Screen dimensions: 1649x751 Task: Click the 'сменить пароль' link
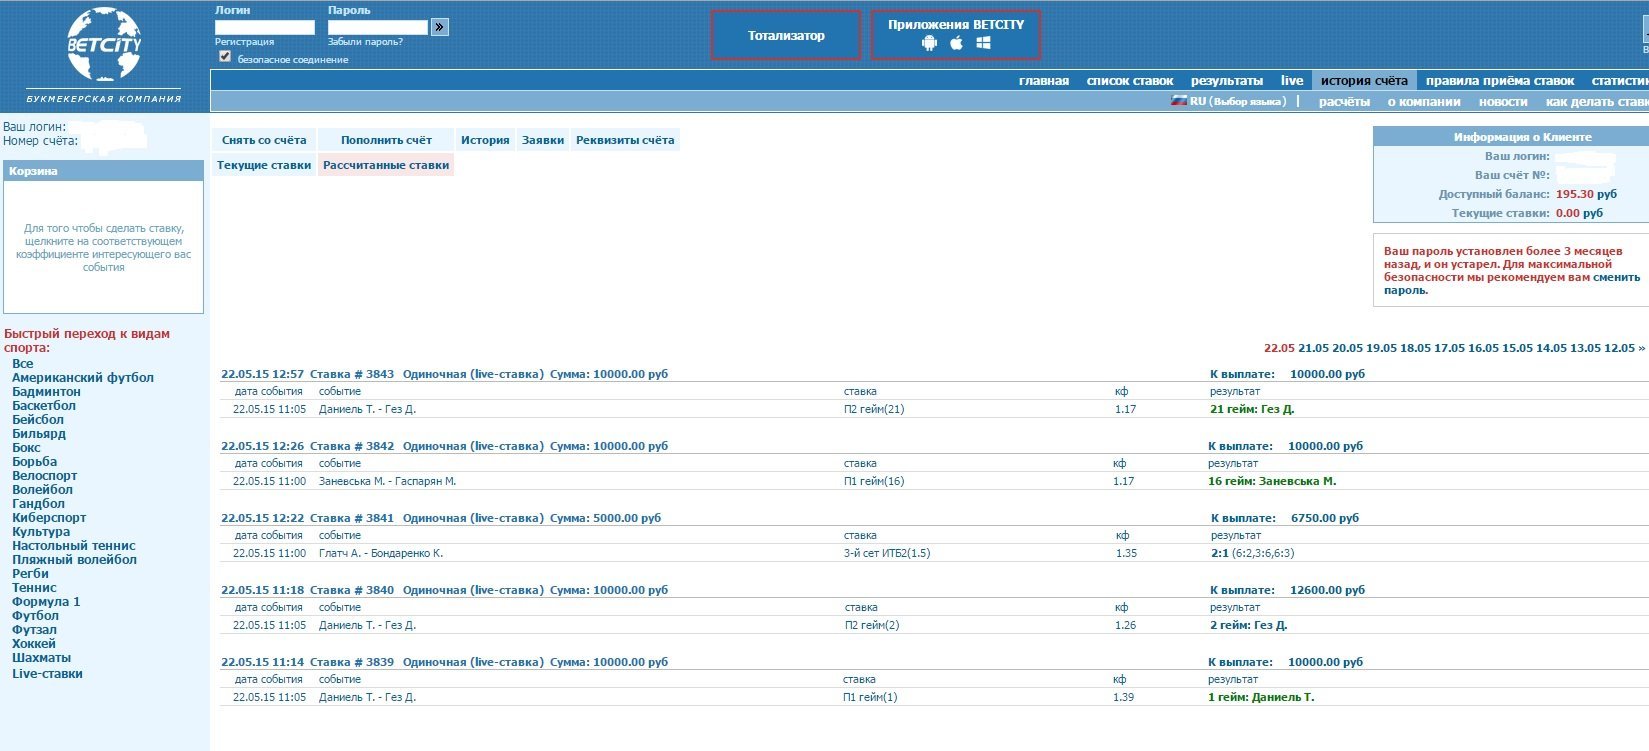(1616, 278)
